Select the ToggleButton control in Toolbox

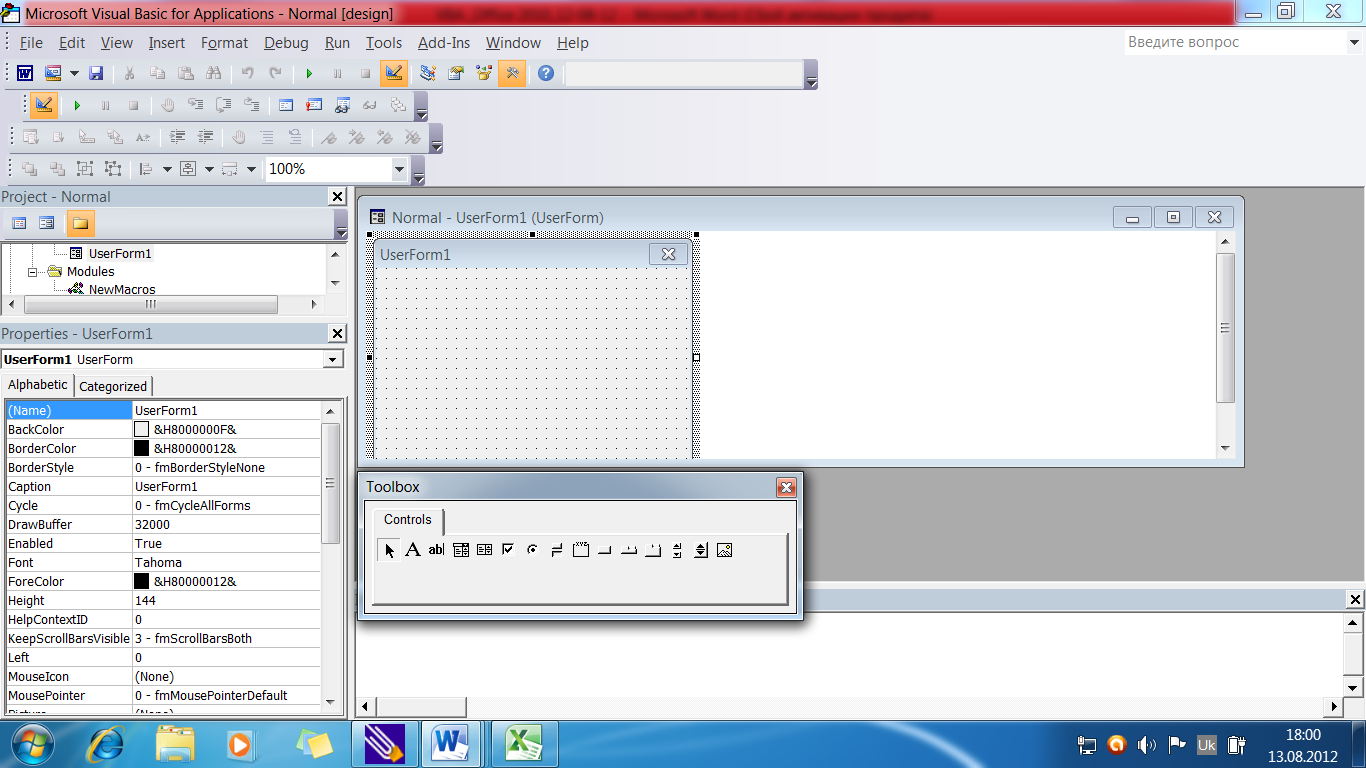coord(557,549)
